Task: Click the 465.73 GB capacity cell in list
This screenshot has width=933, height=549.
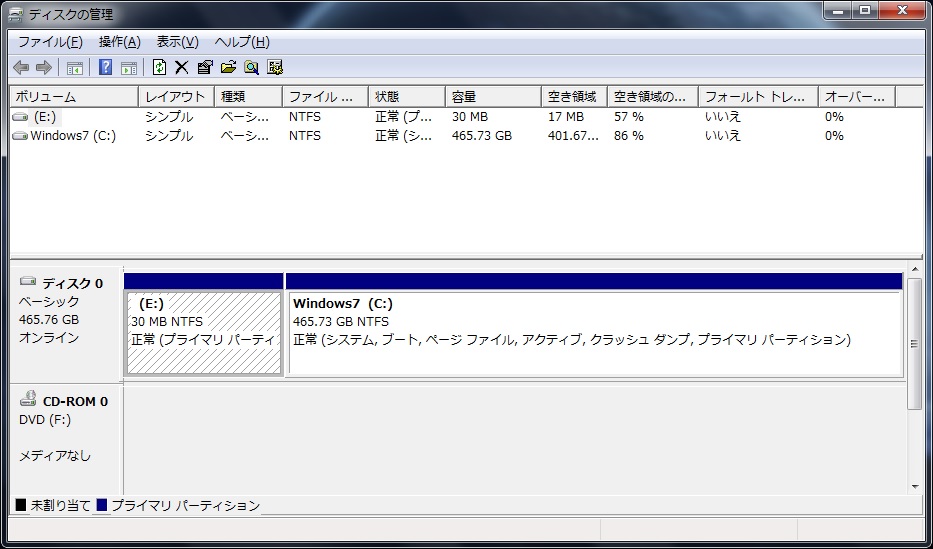Action: click(x=482, y=136)
